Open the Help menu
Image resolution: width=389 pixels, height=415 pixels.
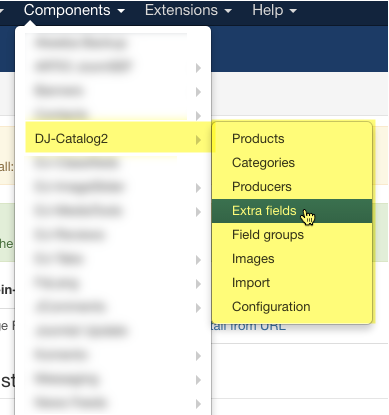274,10
